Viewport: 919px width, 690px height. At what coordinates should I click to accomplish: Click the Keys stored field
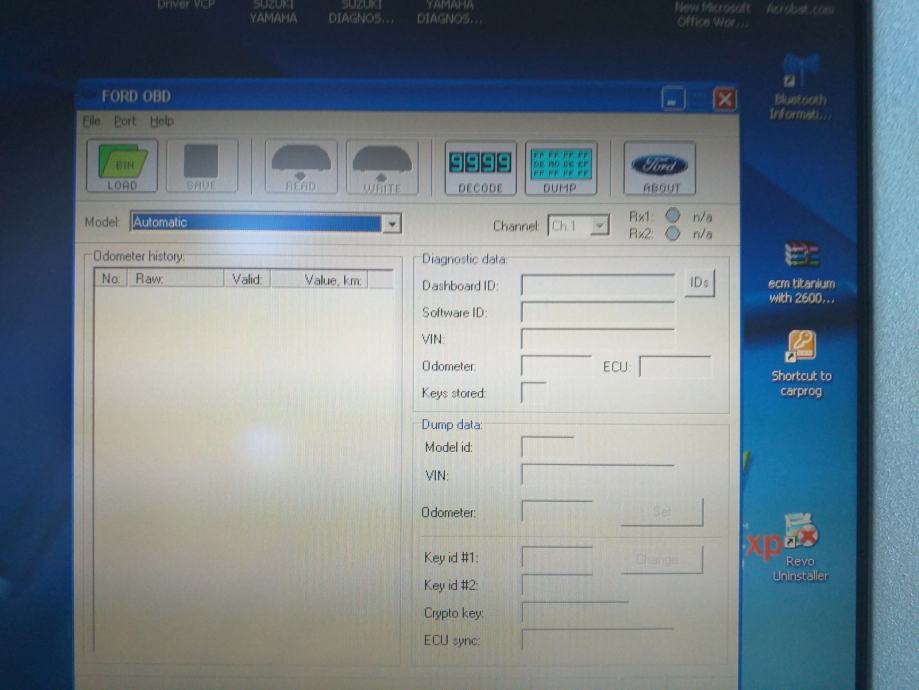tap(534, 392)
